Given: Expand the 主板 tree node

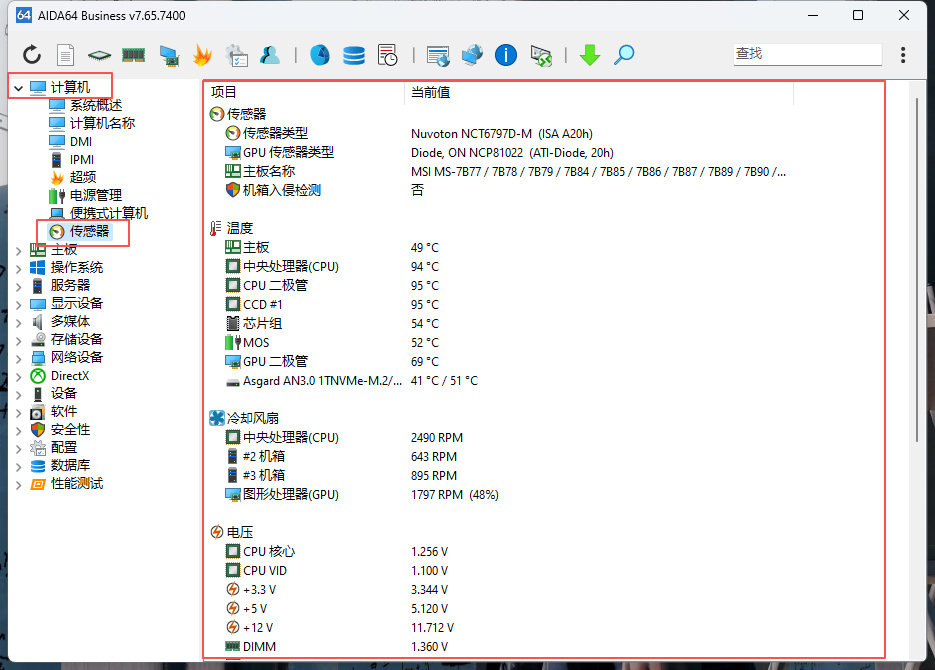Looking at the screenshot, I should pos(18,250).
